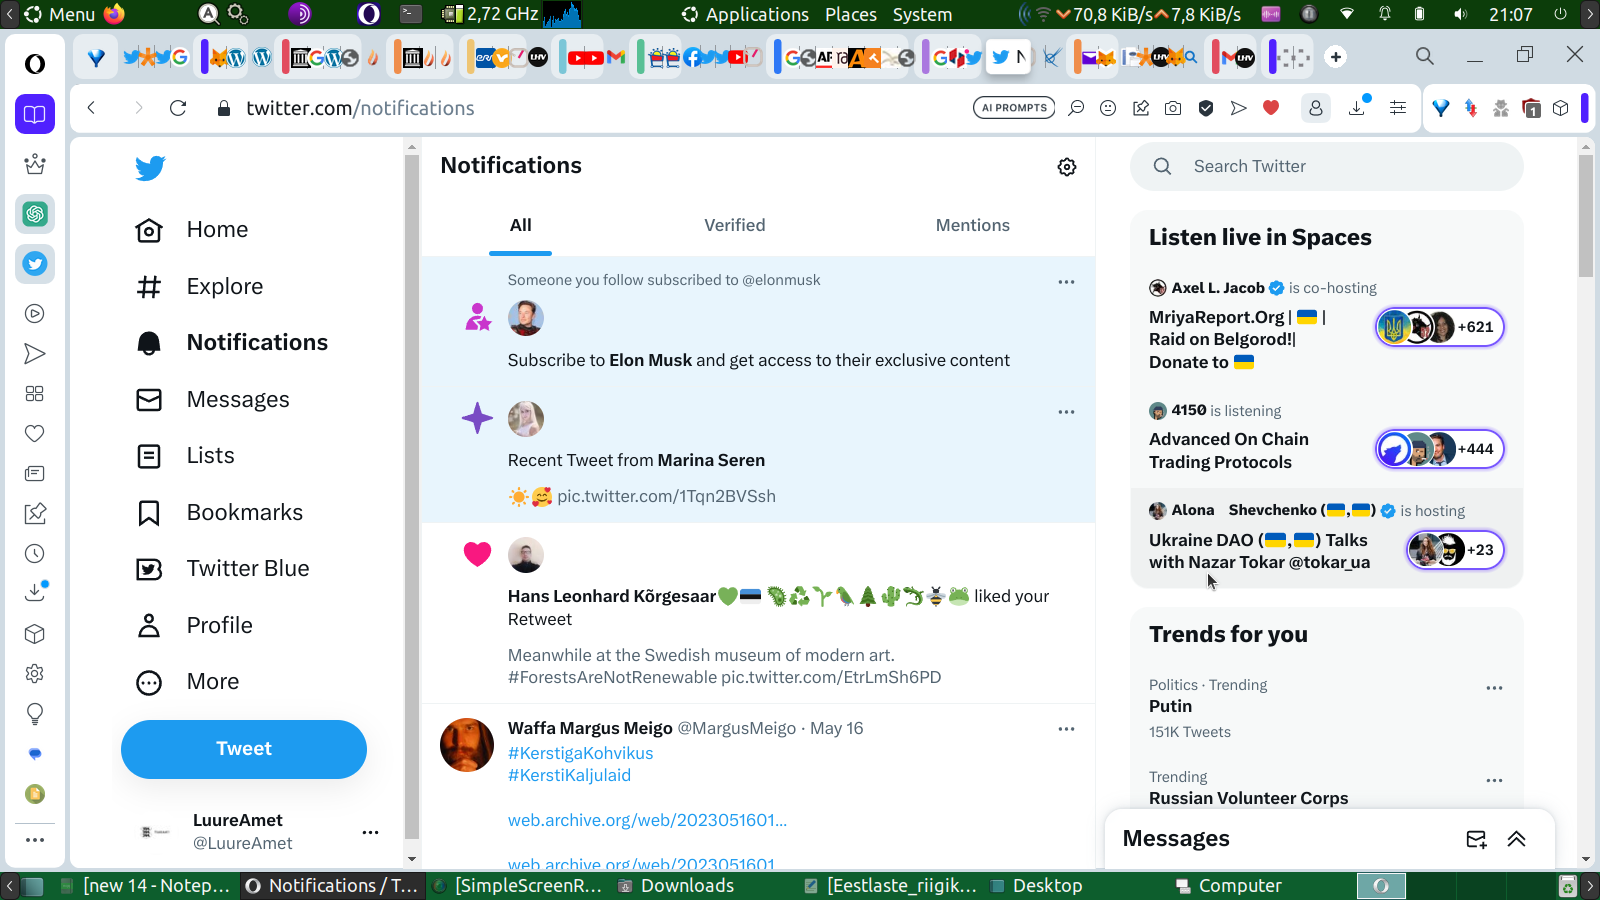
Task: Click the Search Twitter field
Action: click(1327, 167)
